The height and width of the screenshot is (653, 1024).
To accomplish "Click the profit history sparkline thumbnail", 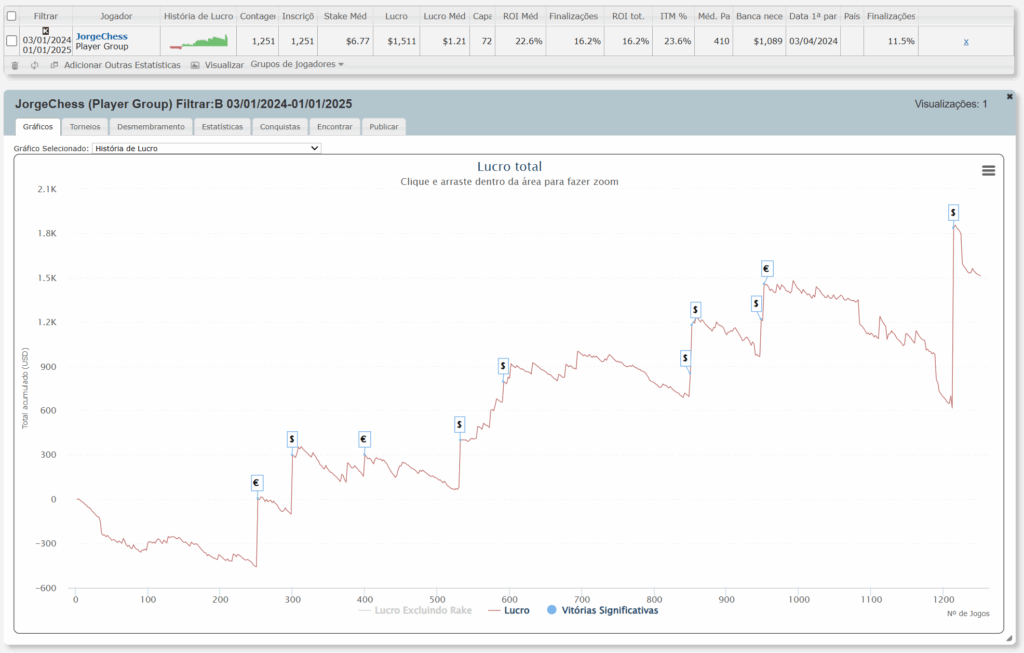I will (199, 41).
